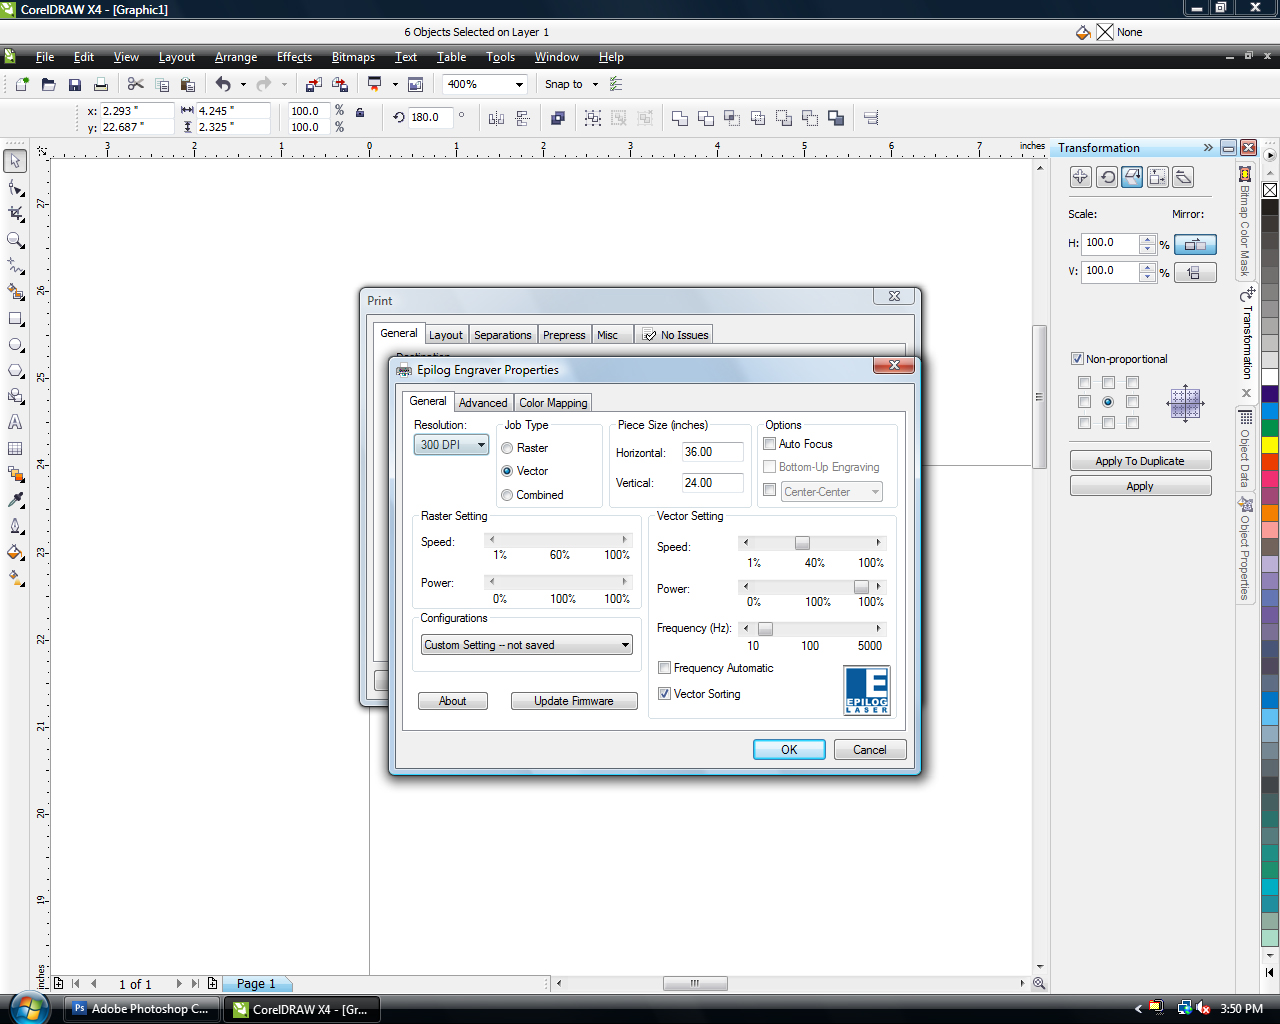Switch to the Advanced tab
1280x1024 pixels.
click(483, 403)
